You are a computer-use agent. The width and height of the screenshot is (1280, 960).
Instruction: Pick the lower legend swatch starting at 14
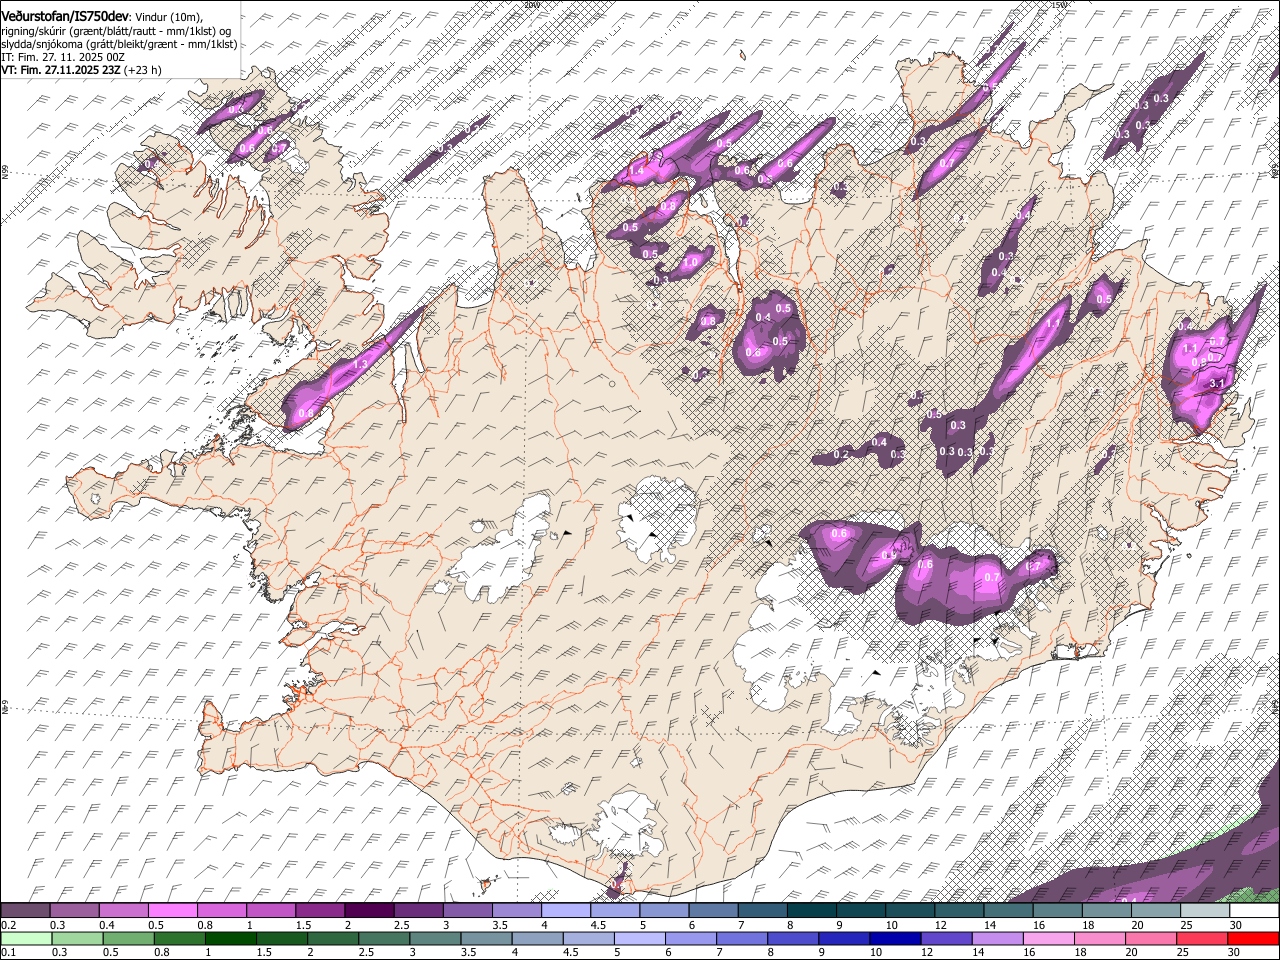point(998,939)
